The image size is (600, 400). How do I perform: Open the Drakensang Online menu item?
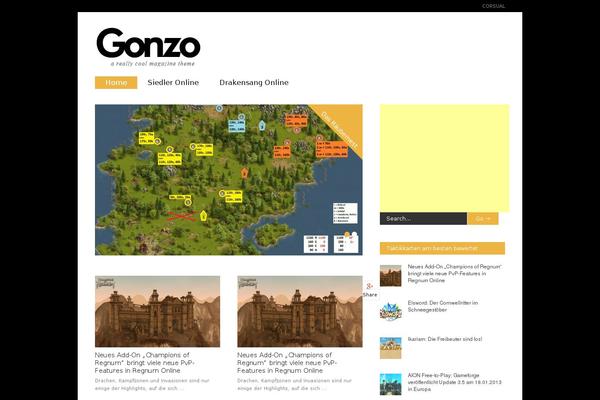254,83
